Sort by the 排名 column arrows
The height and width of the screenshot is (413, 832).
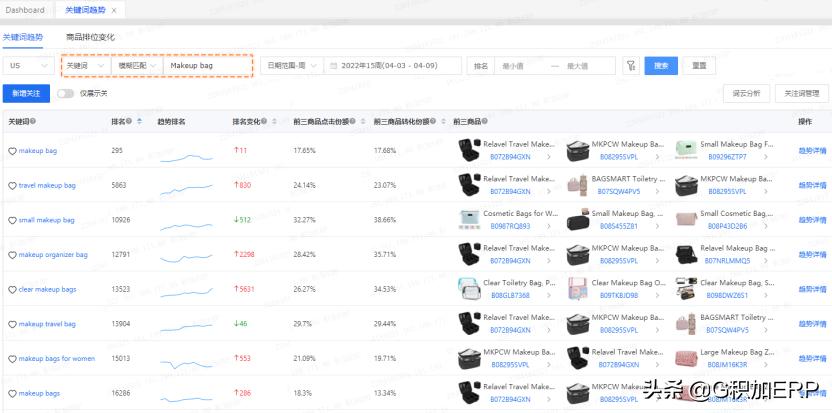140,122
